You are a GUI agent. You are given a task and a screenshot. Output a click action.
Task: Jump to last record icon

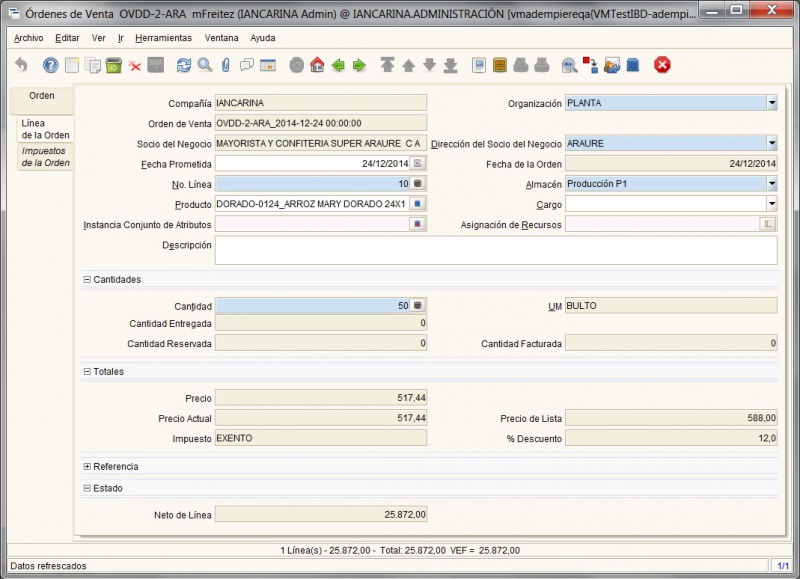coord(451,65)
